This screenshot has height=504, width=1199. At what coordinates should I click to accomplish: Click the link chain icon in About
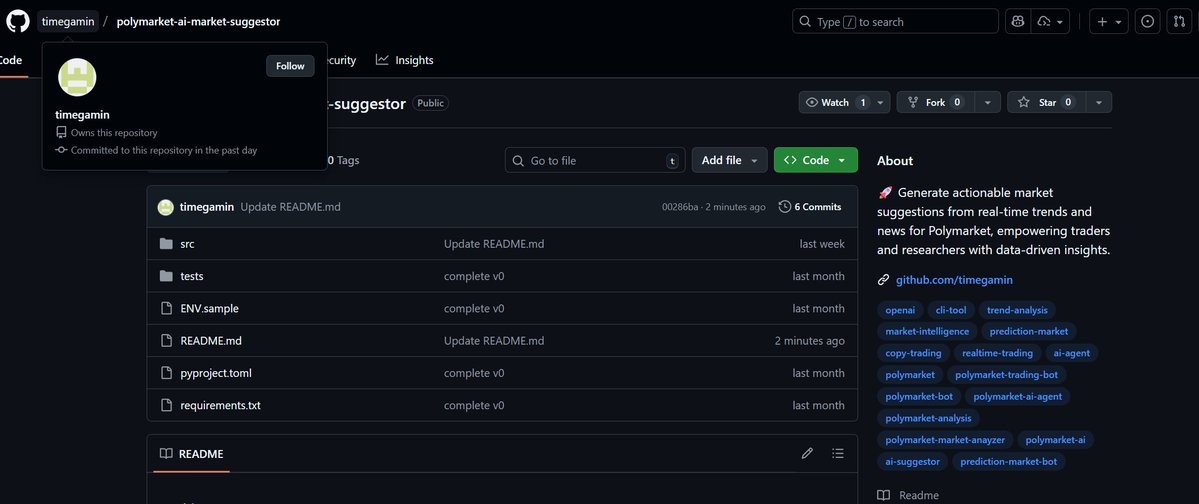coord(883,280)
